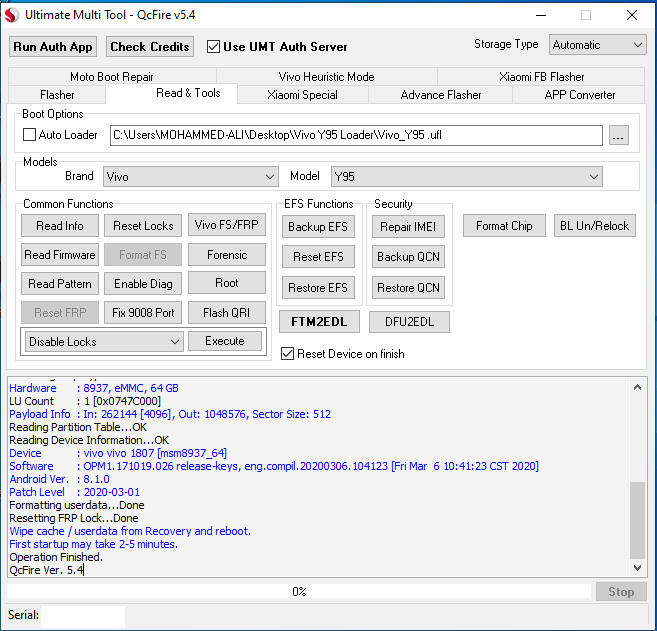
Task: Click the log scrollbar down arrow
Action: click(x=637, y=568)
